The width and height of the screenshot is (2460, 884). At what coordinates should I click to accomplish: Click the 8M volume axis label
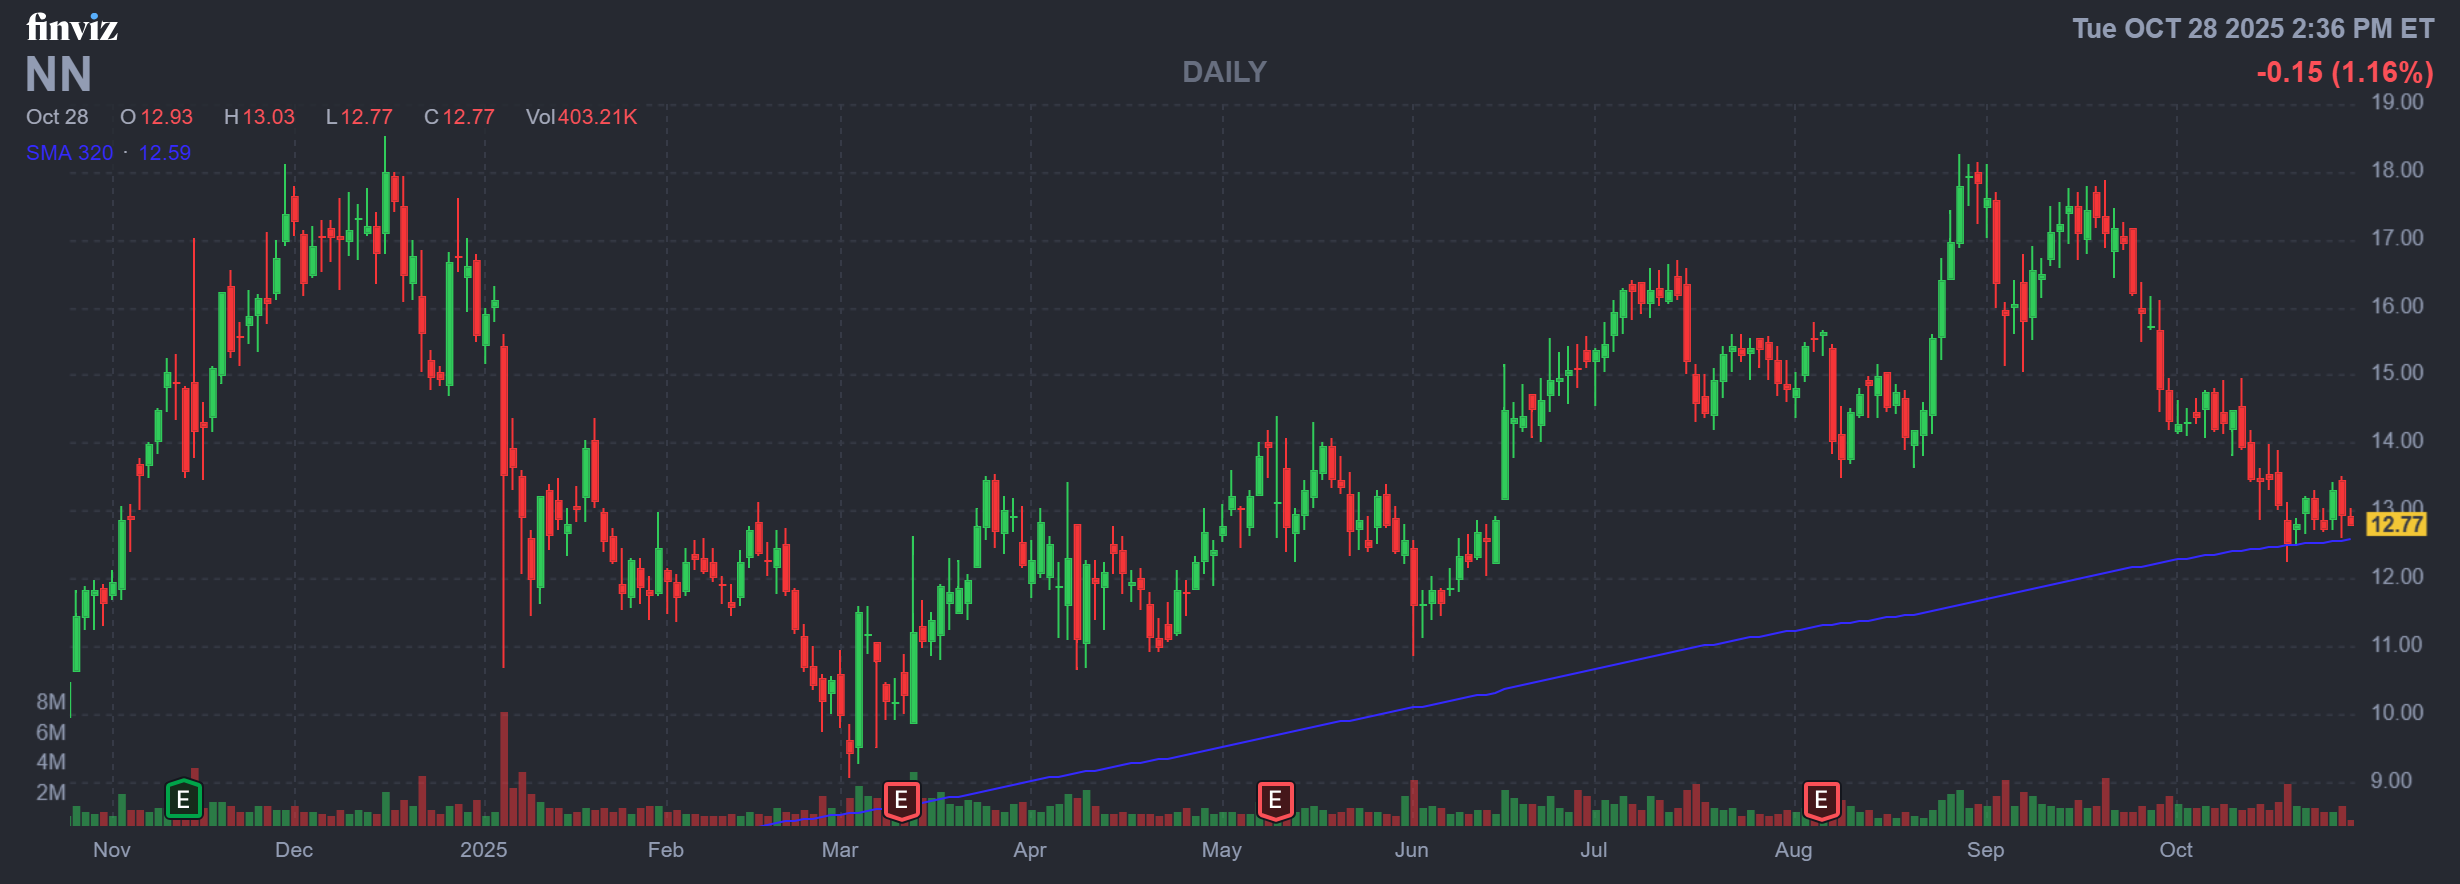coord(50,702)
